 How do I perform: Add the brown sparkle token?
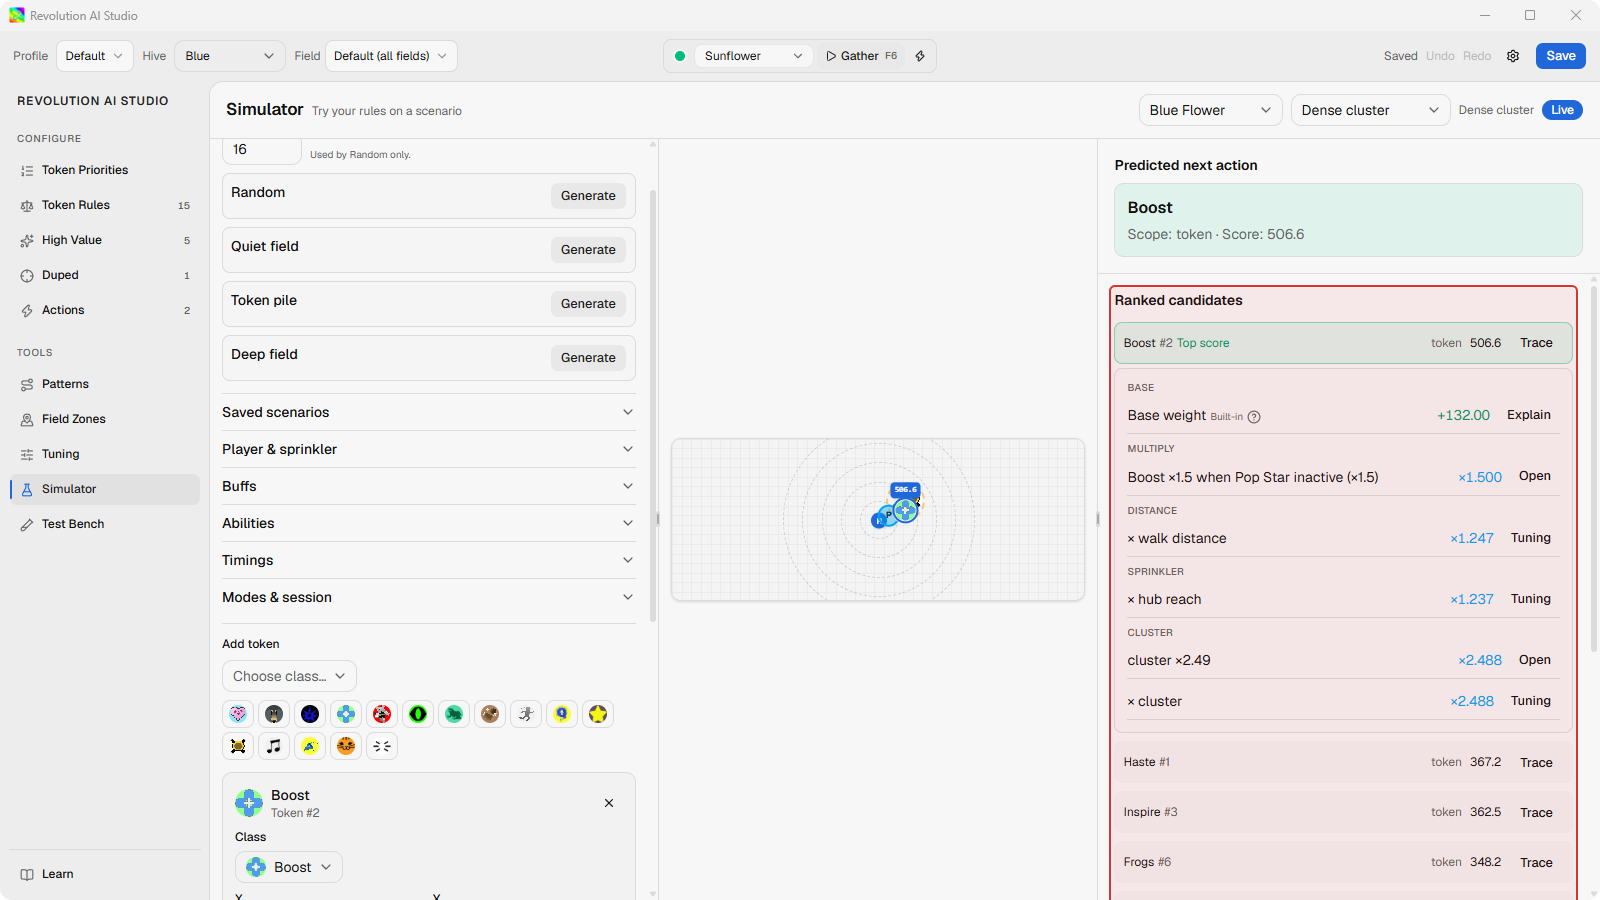tap(490, 714)
